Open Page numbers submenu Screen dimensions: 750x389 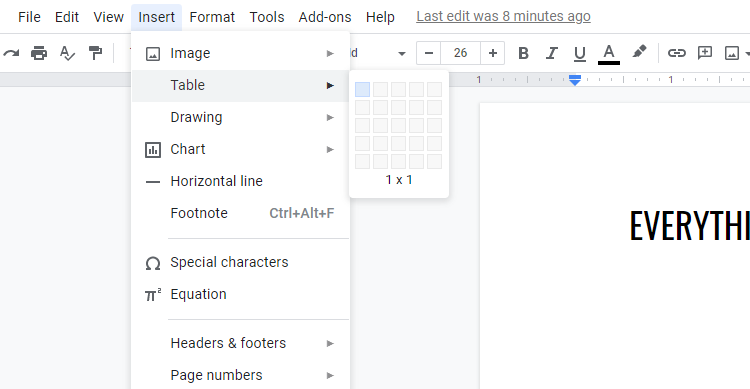(241, 375)
